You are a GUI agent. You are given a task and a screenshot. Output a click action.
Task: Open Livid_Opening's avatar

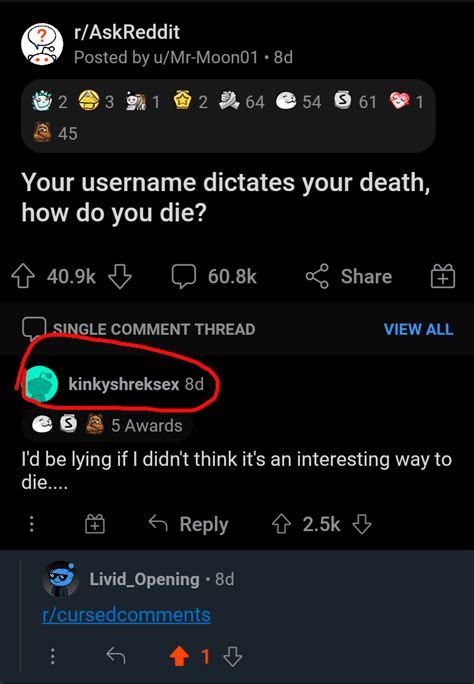(x=61, y=579)
